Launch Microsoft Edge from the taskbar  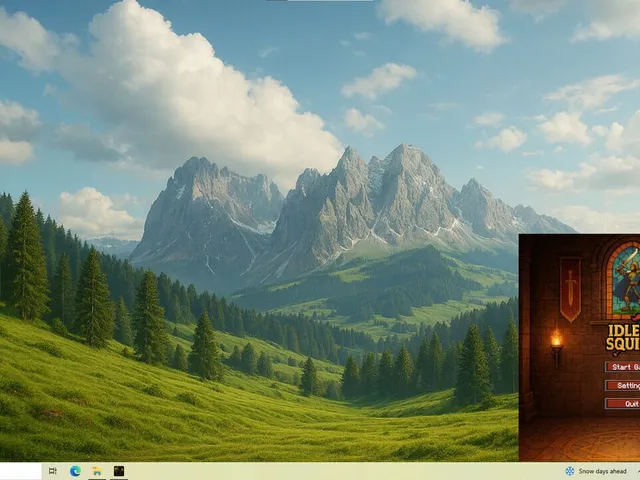pos(75,471)
